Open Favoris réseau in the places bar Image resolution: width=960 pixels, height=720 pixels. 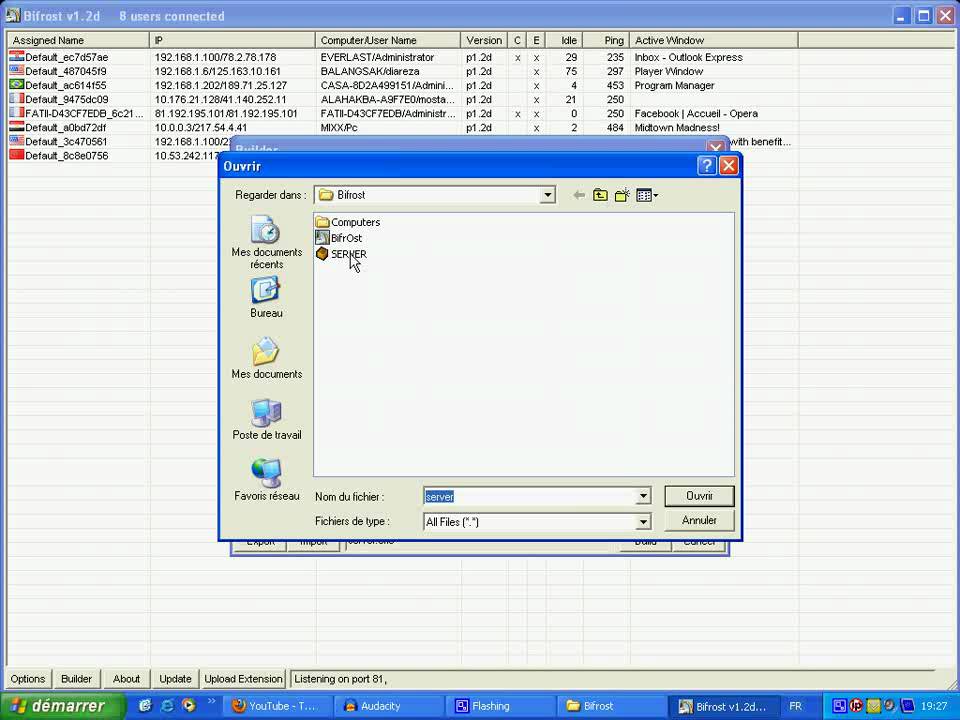pyautogui.click(x=266, y=480)
